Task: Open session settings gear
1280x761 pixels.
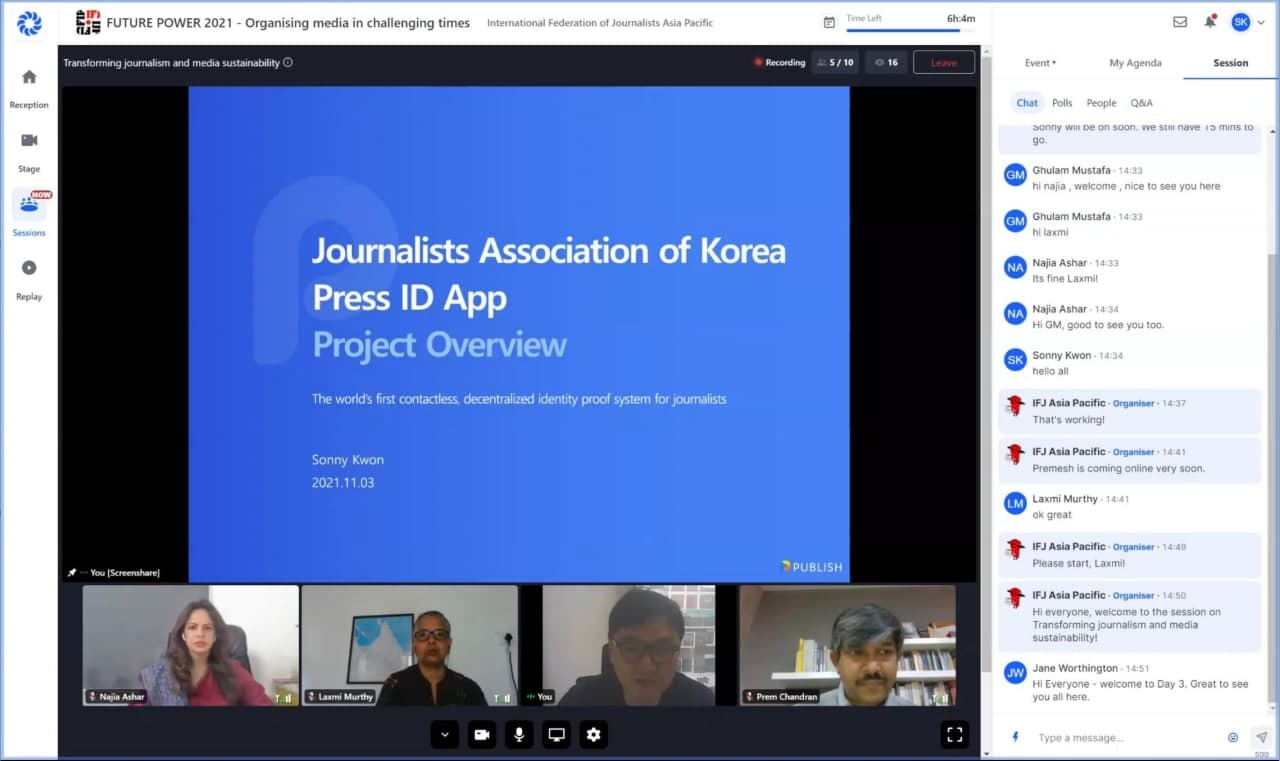Action: tap(594, 735)
